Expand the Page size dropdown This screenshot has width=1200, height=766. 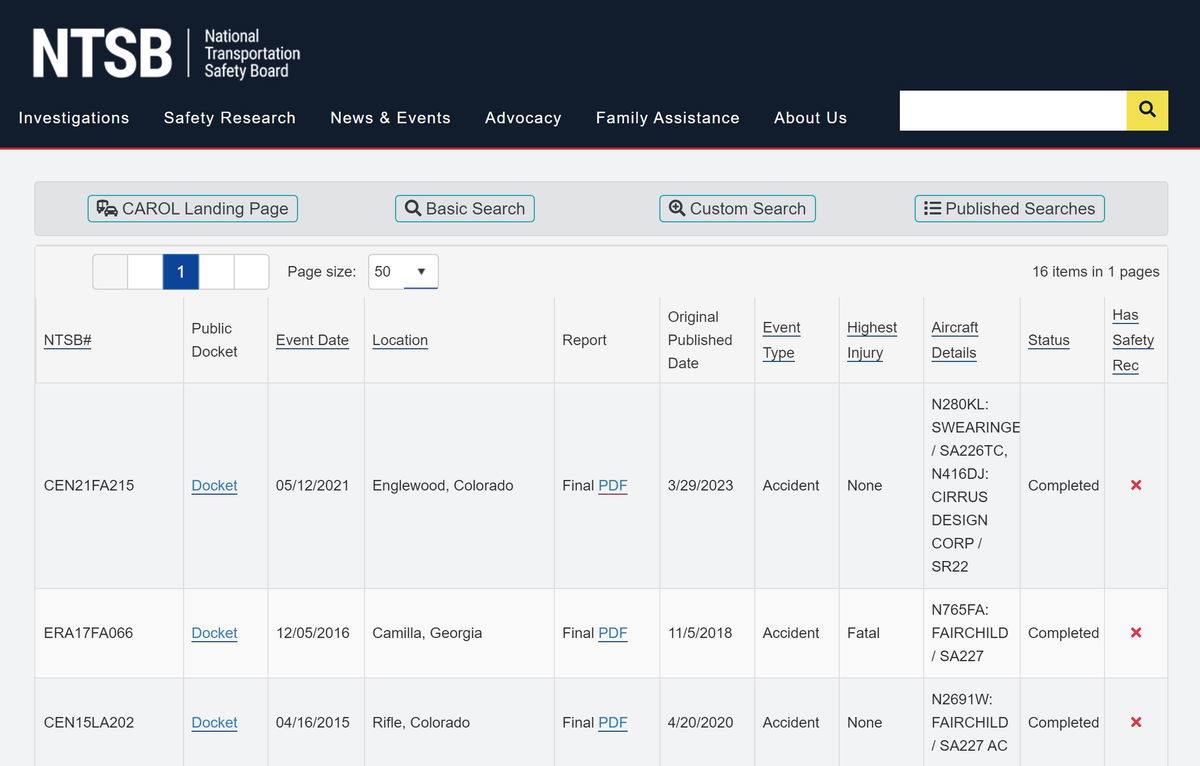pyautogui.click(x=403, y=272)
